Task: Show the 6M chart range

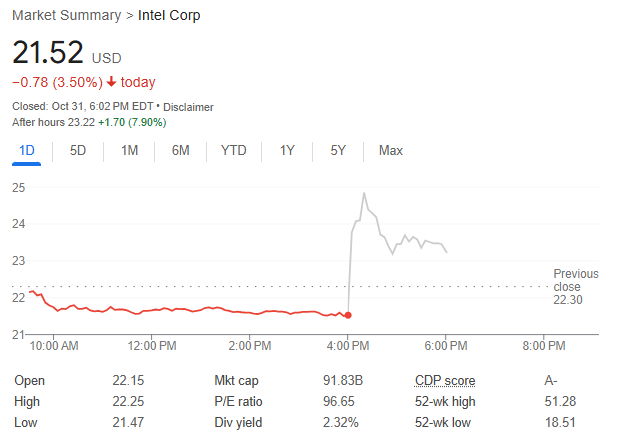Action: coord(181,150)
